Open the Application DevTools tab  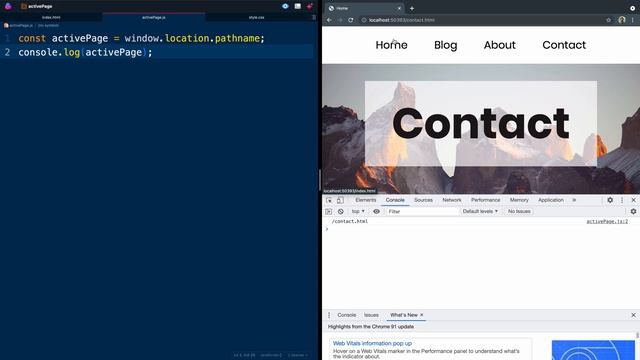click(551, 200)
